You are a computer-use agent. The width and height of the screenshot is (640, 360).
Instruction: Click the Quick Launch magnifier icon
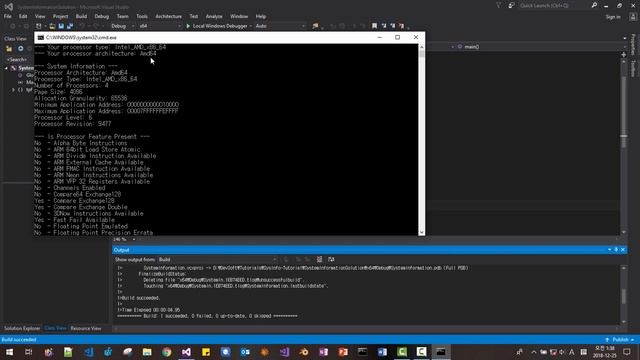tap(594, 5)
